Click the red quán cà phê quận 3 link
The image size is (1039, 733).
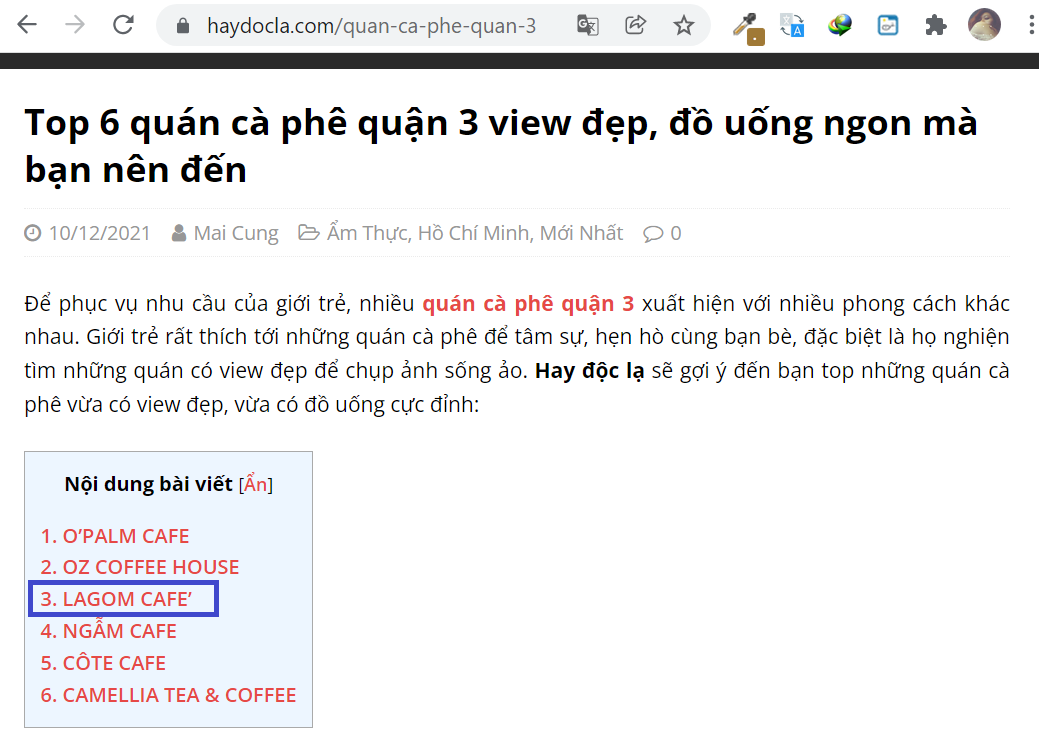[x=528, y=304]
